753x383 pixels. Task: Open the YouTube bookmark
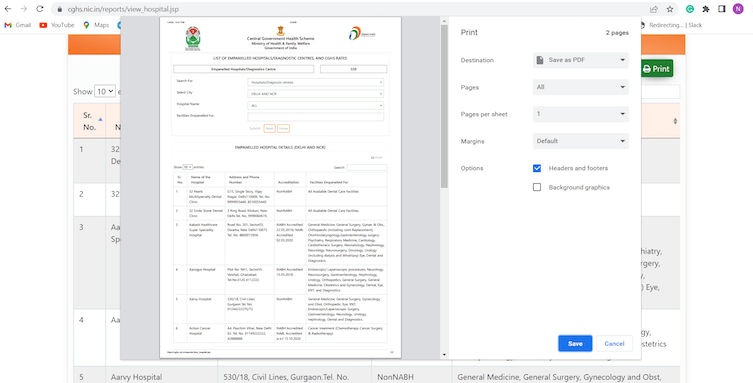(x=57, y=25)
